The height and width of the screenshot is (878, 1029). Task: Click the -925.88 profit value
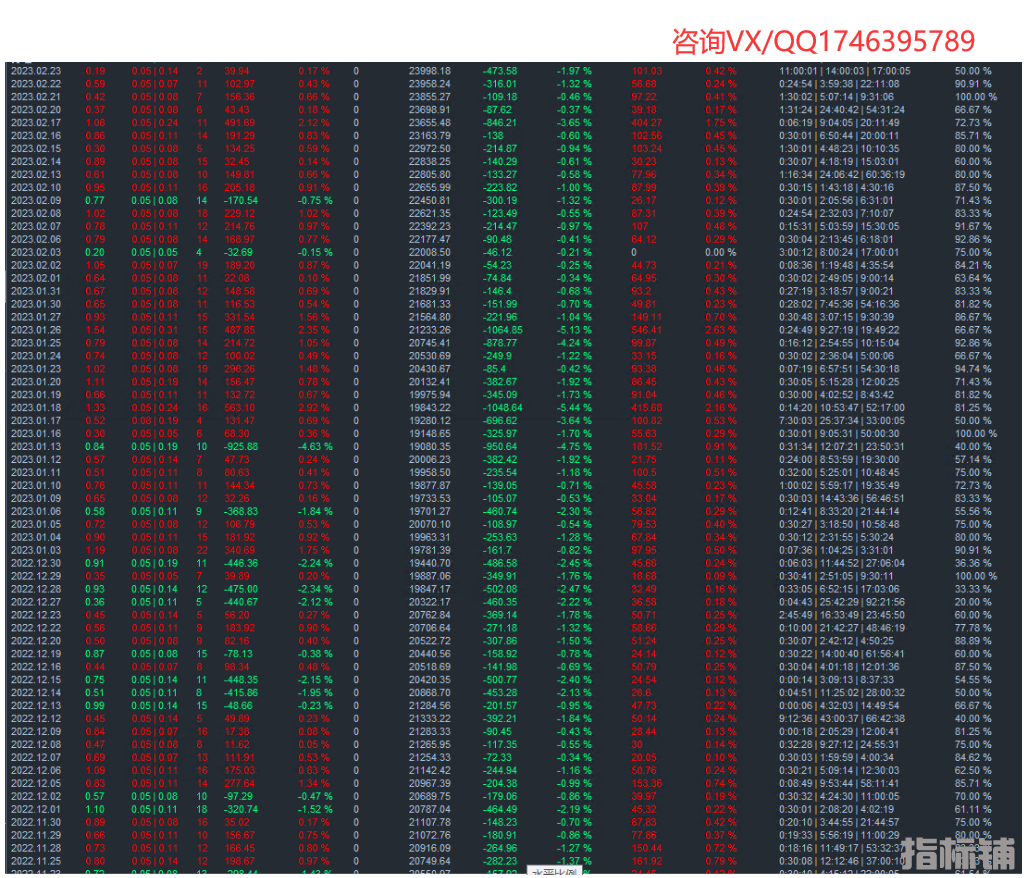pyautogui.click(x=241, y=446)
